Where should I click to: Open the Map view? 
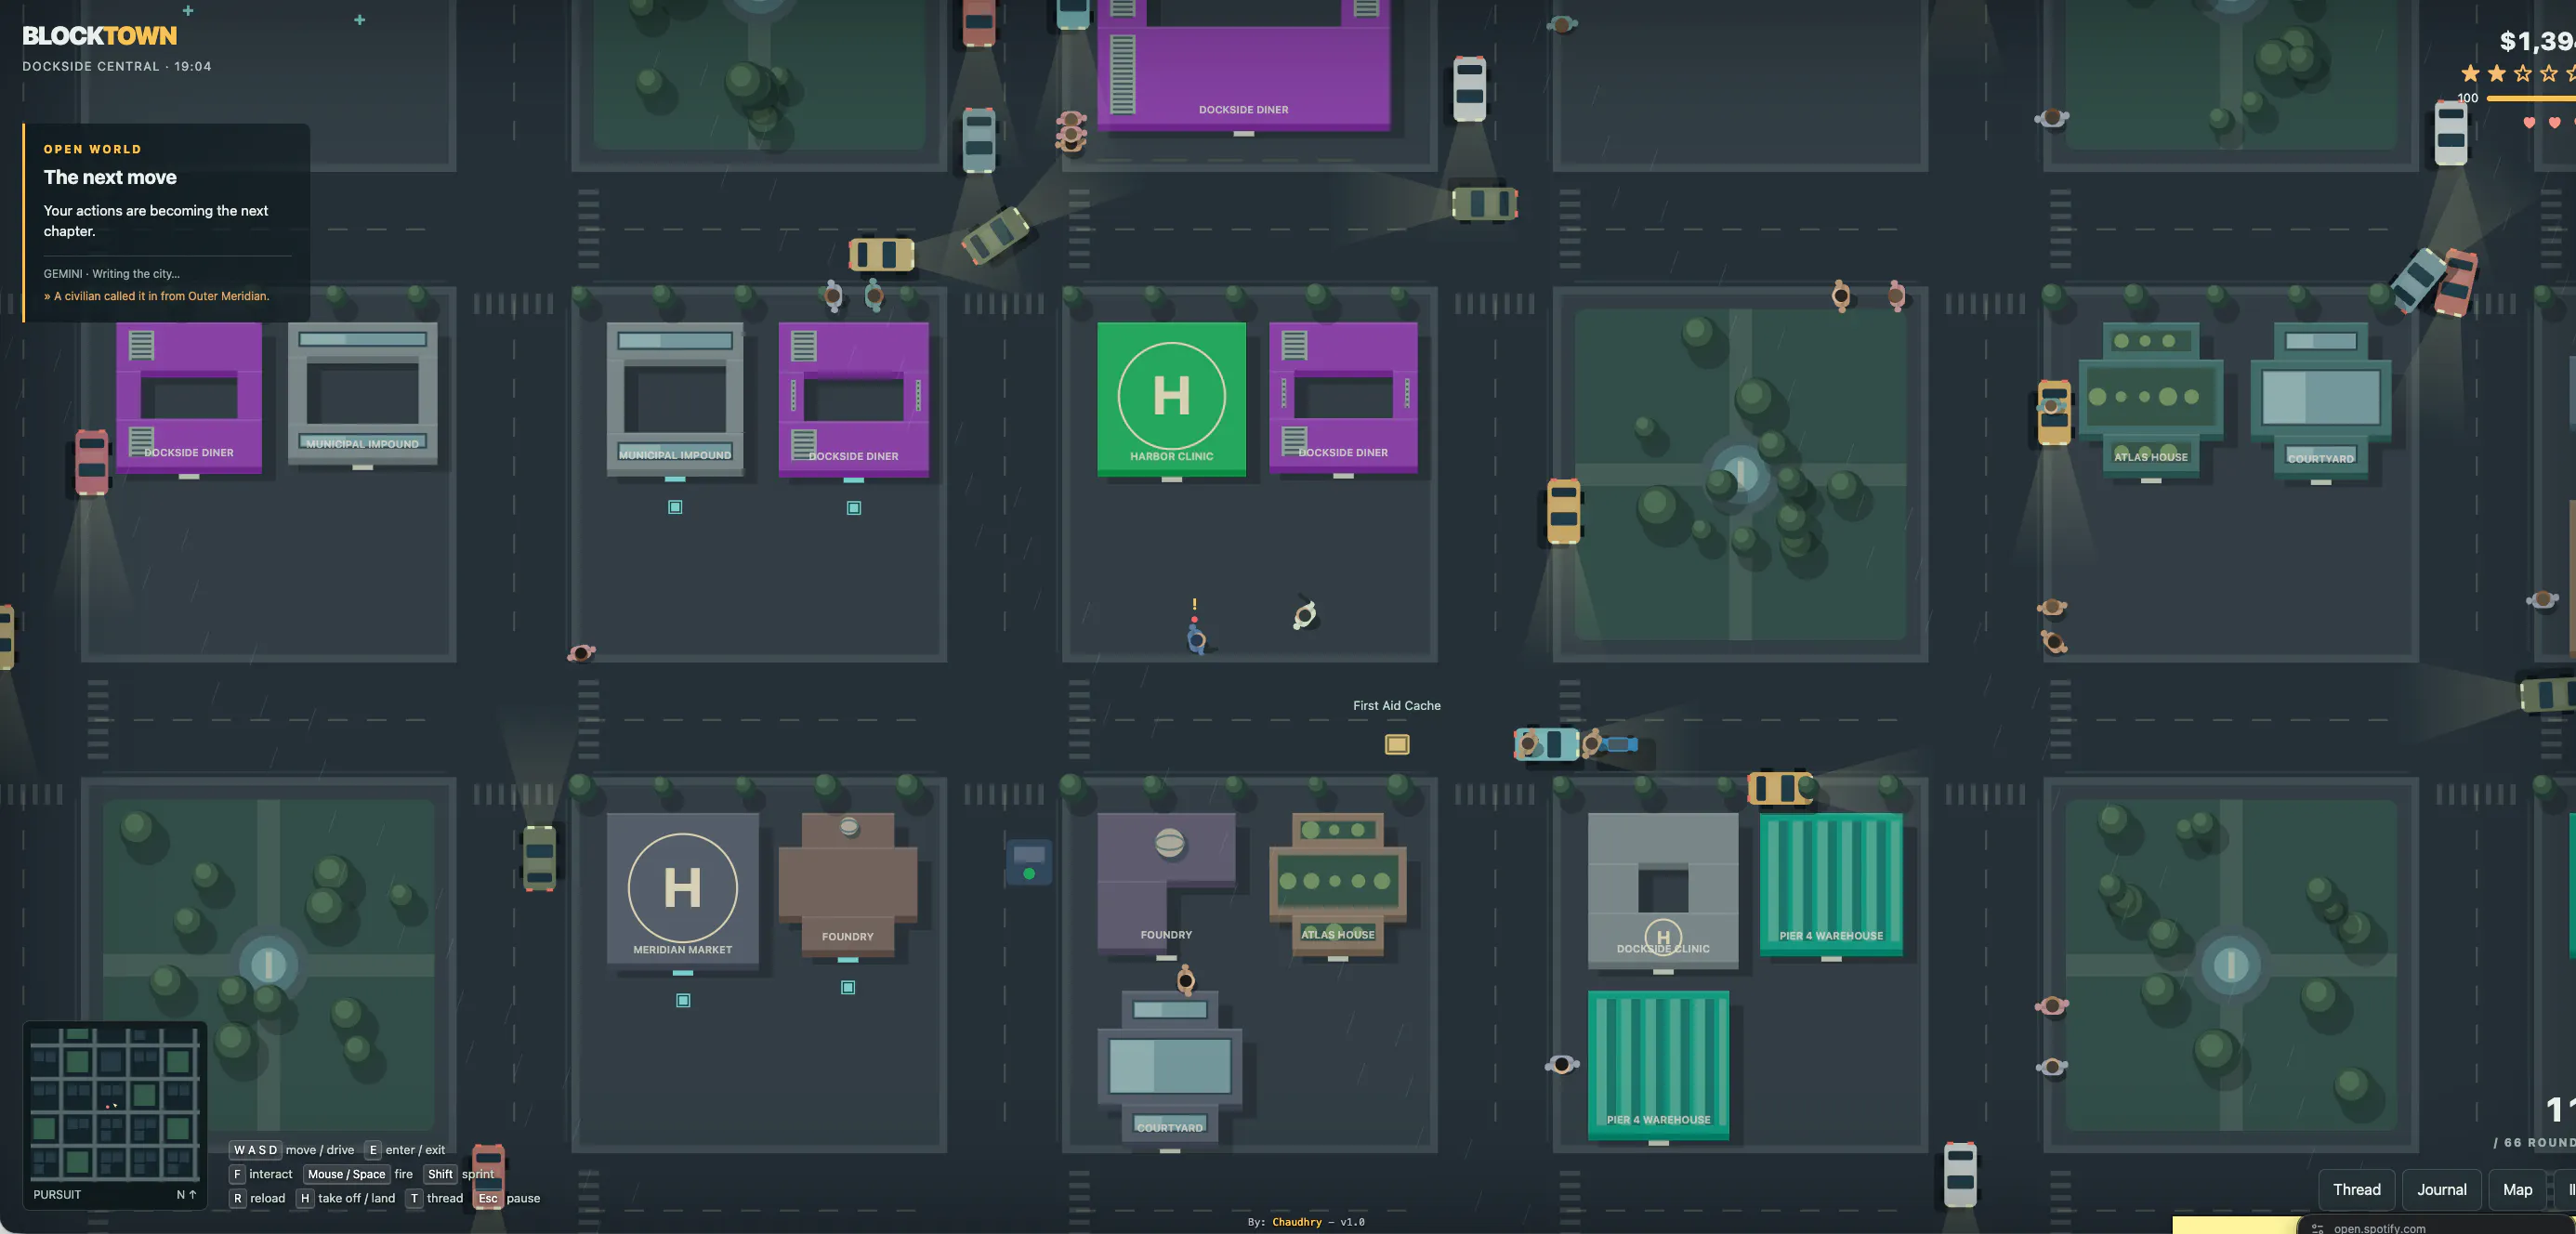point(2517,1189)
